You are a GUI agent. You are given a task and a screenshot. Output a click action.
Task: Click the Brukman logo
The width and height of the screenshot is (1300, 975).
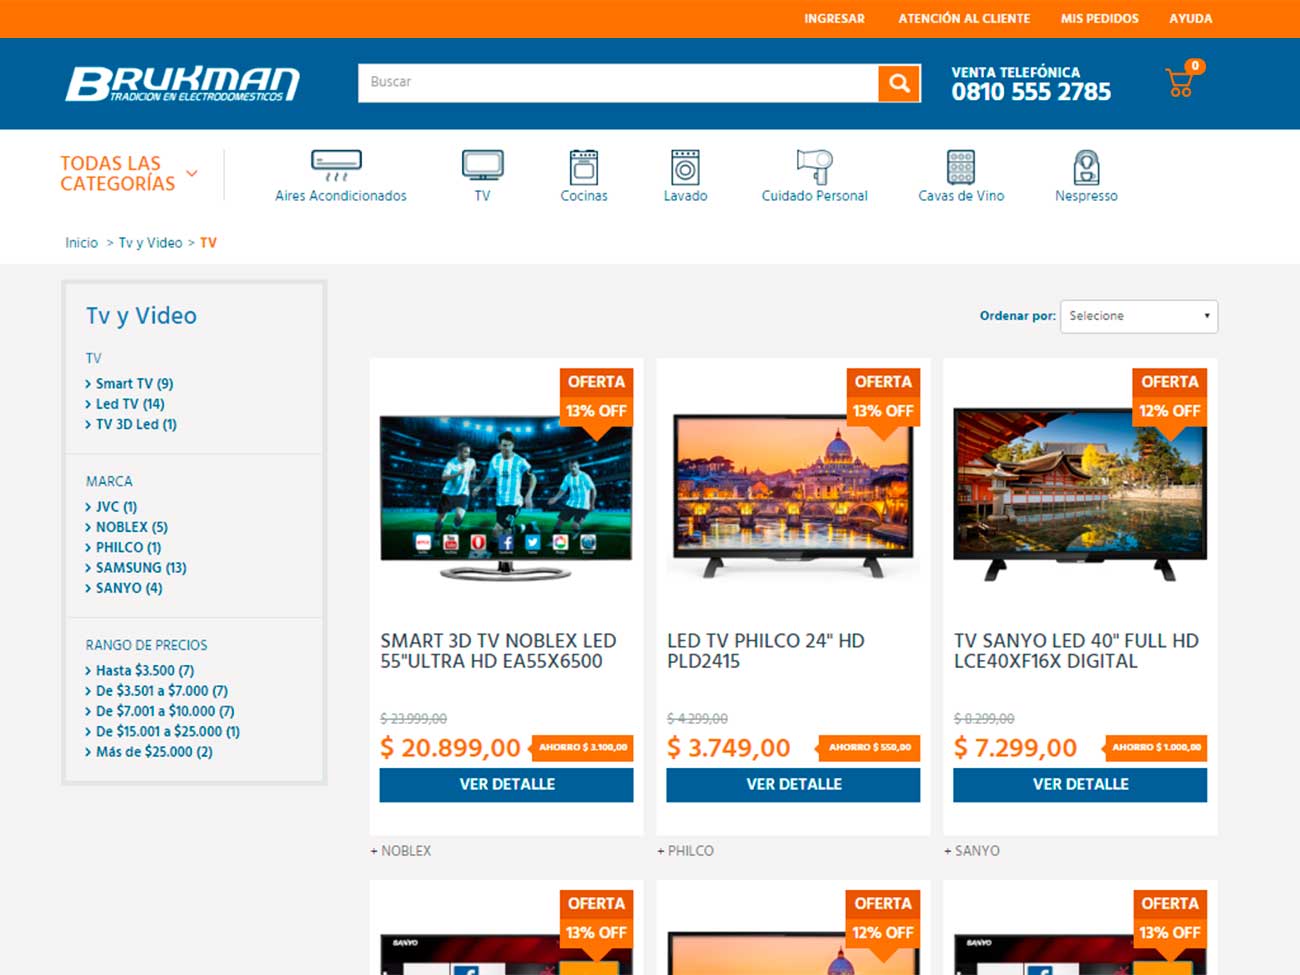coord(183,84)
